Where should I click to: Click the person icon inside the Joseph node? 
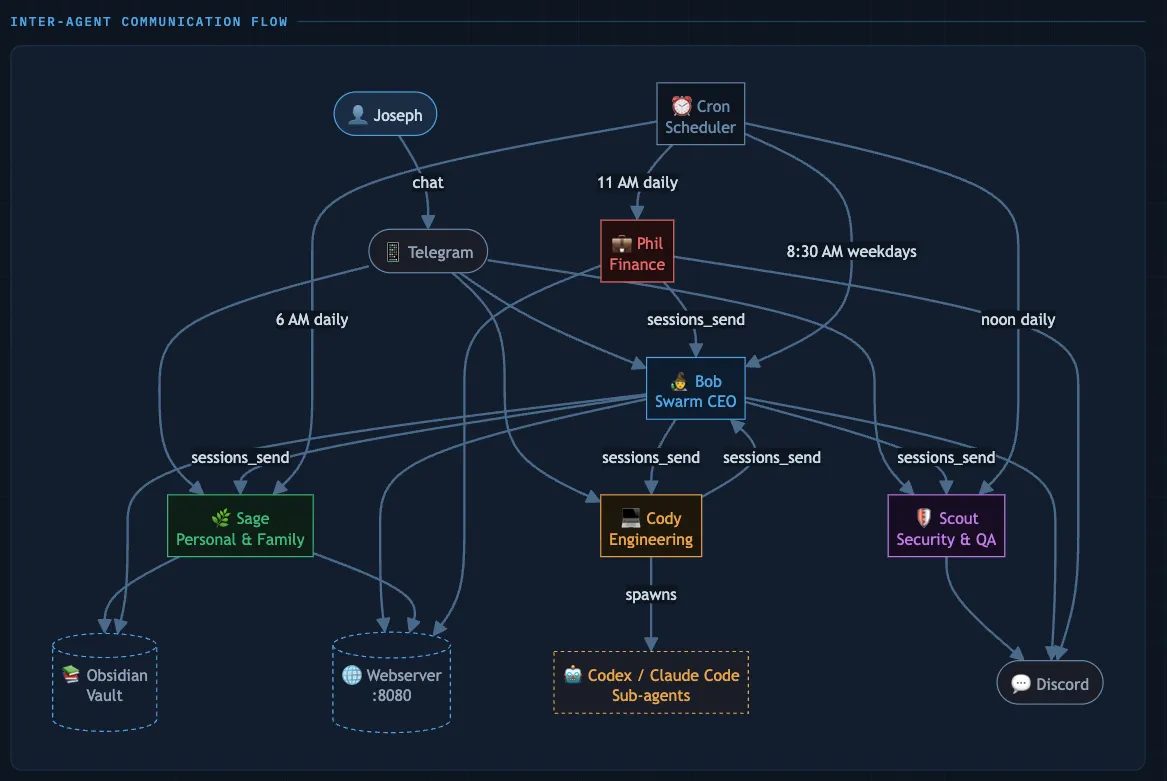[x=358, y=113]
